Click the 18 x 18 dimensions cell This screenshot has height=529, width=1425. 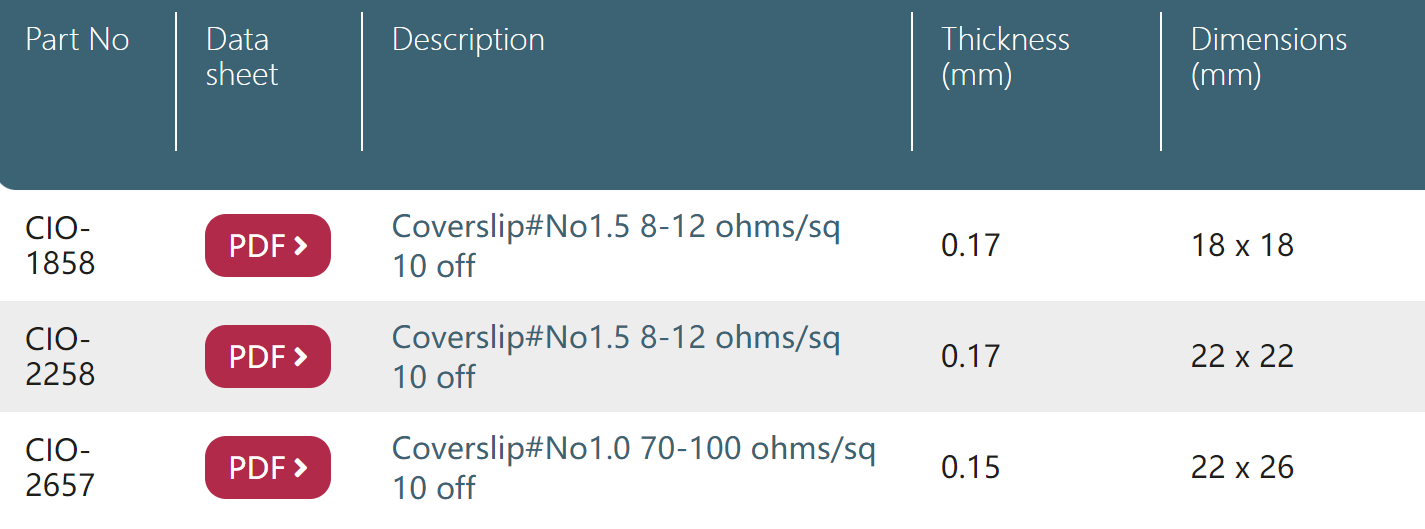point(1242,245)
